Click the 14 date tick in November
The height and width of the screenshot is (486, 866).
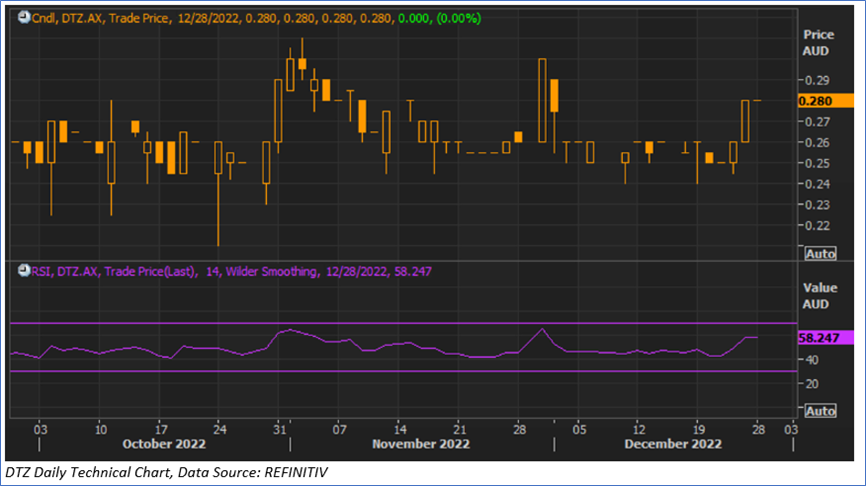click(x=400, y=430)
